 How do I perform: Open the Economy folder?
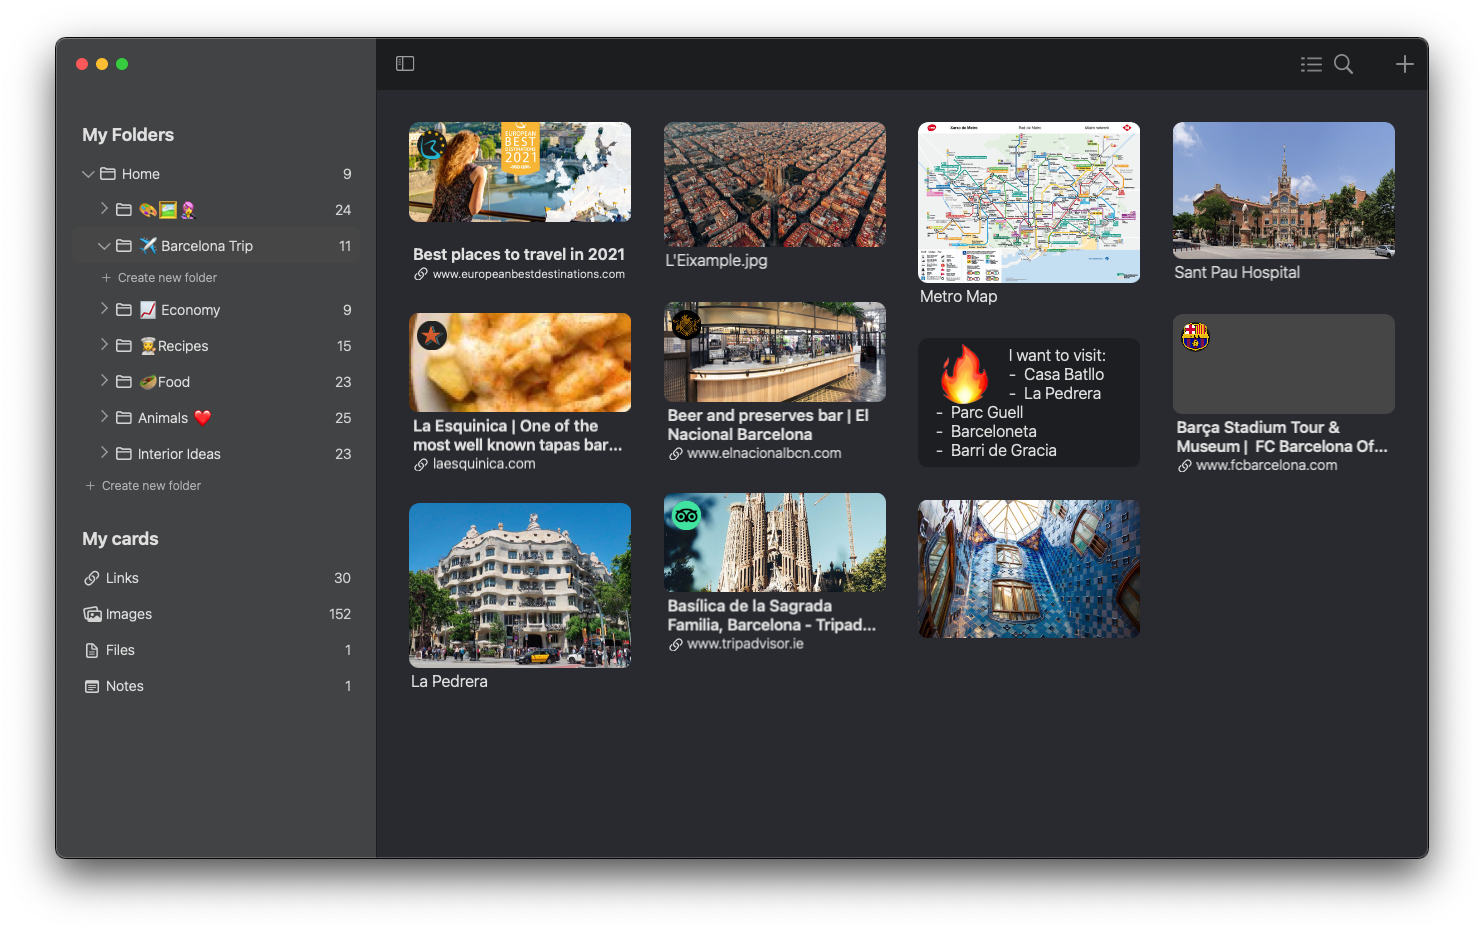tap(216, 310)
